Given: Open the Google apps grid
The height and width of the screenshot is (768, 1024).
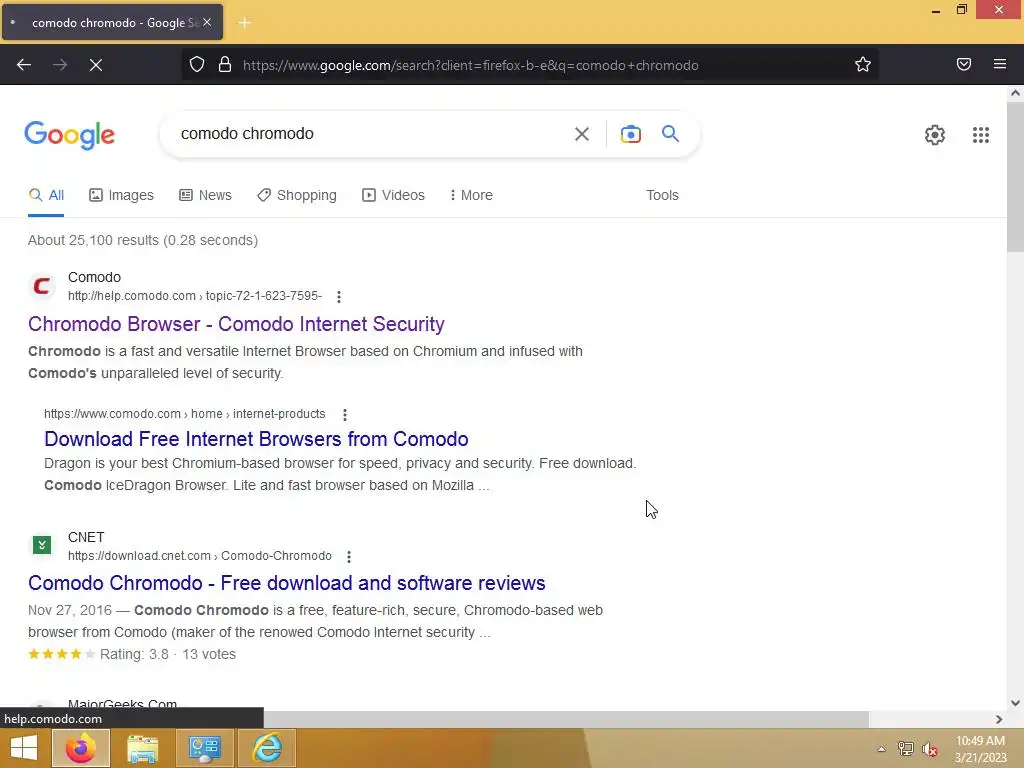Looking at the screenshot, I should (981, 135).
